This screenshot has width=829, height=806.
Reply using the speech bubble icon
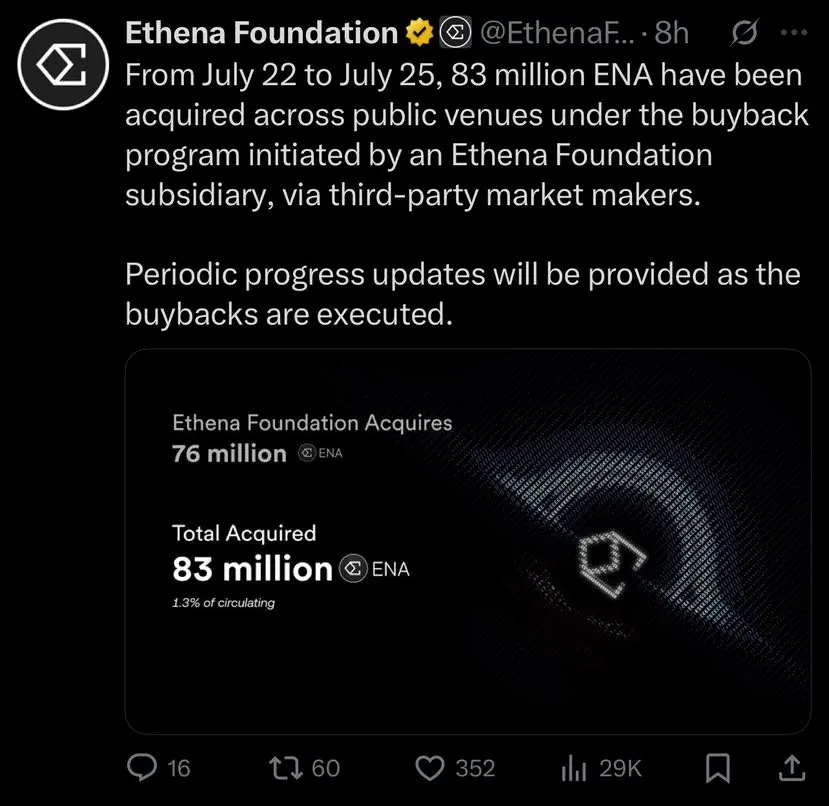[x=142, y=768]
